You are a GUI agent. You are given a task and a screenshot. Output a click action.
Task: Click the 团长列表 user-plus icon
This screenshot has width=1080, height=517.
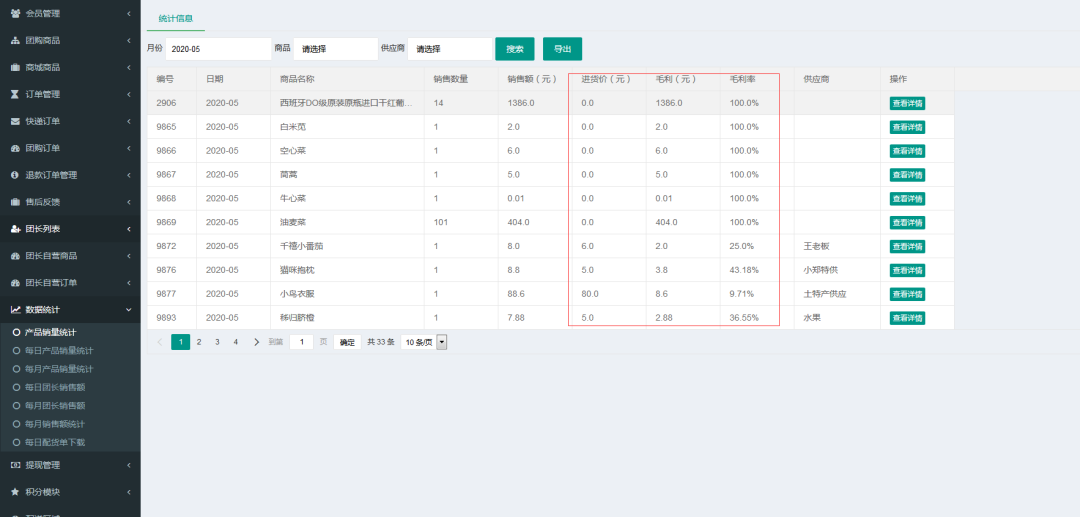(15, 229)
